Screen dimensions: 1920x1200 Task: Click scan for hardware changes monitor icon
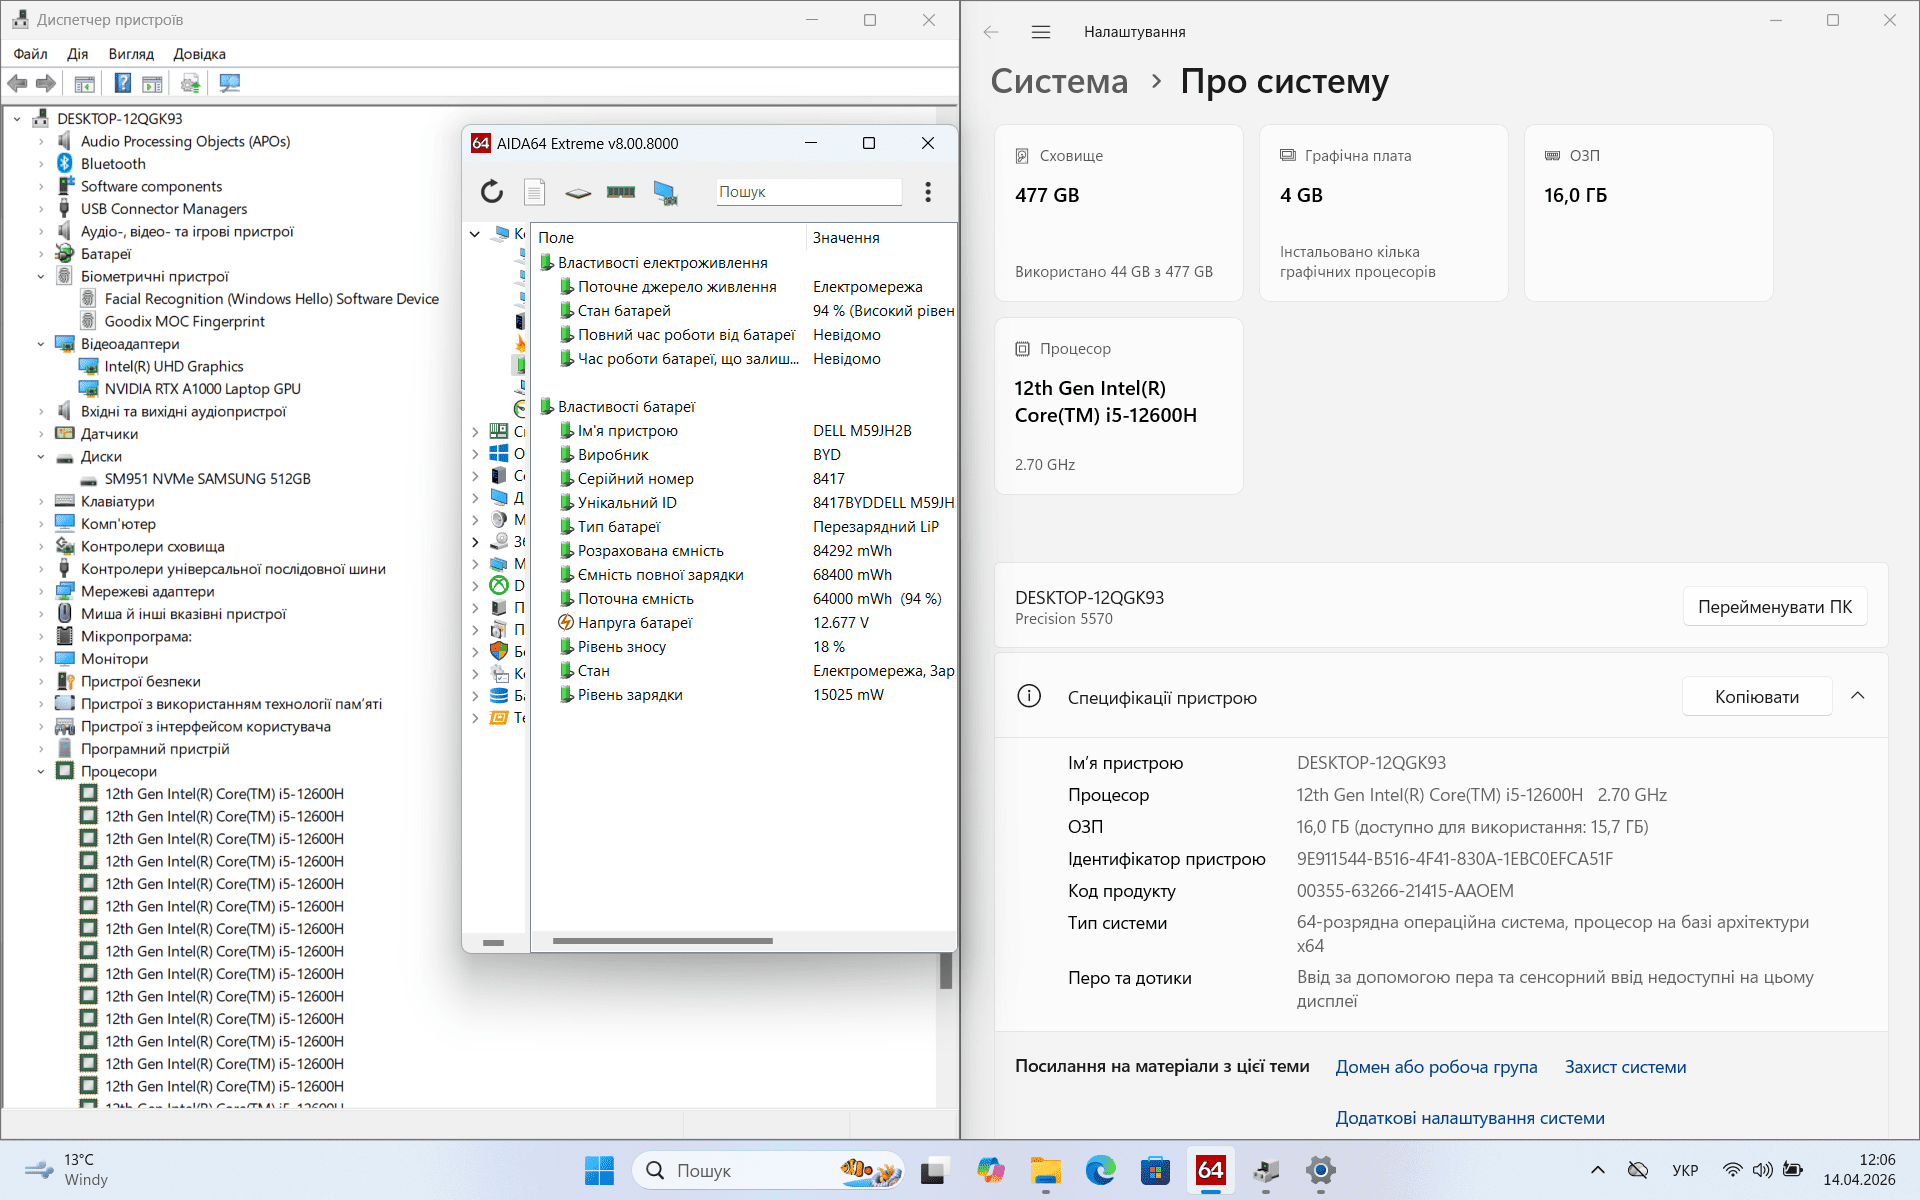[x=229, y=83]
